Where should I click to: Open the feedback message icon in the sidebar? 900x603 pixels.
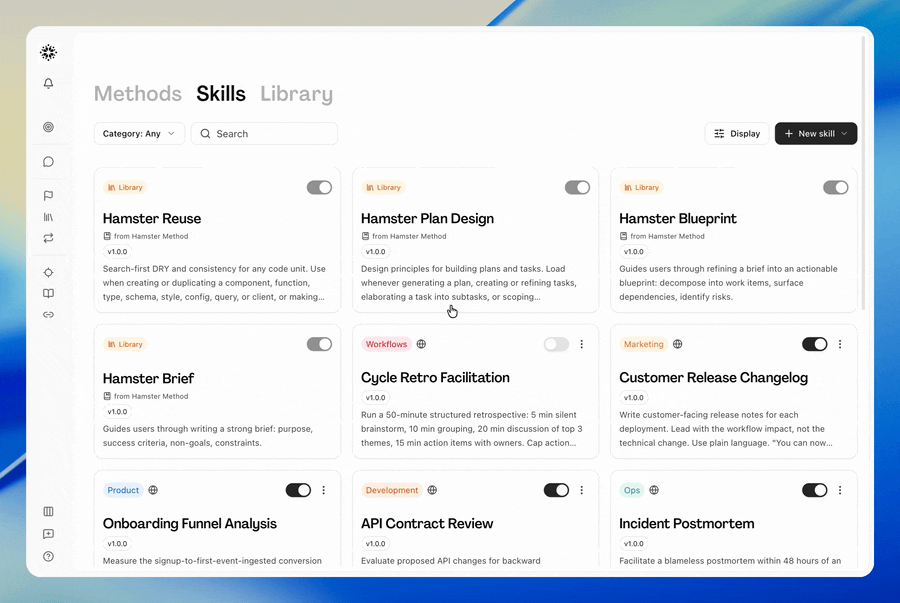pyautogui.click(x=48, y=534)
